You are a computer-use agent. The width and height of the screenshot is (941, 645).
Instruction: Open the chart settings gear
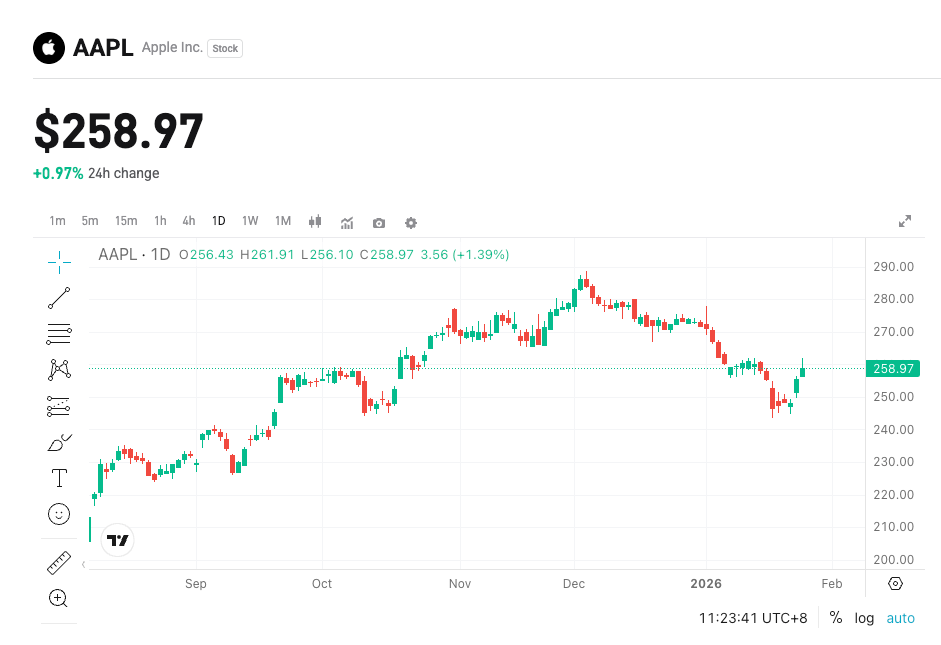click(410, 222)
